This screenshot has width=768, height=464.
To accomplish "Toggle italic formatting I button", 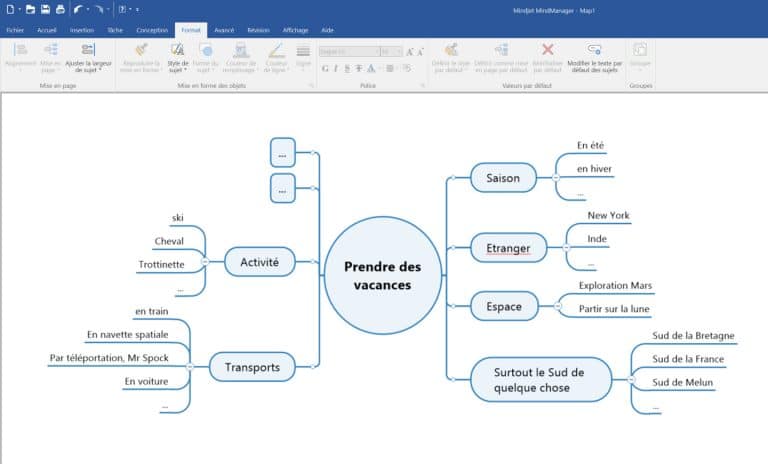I will click(335, 68).
